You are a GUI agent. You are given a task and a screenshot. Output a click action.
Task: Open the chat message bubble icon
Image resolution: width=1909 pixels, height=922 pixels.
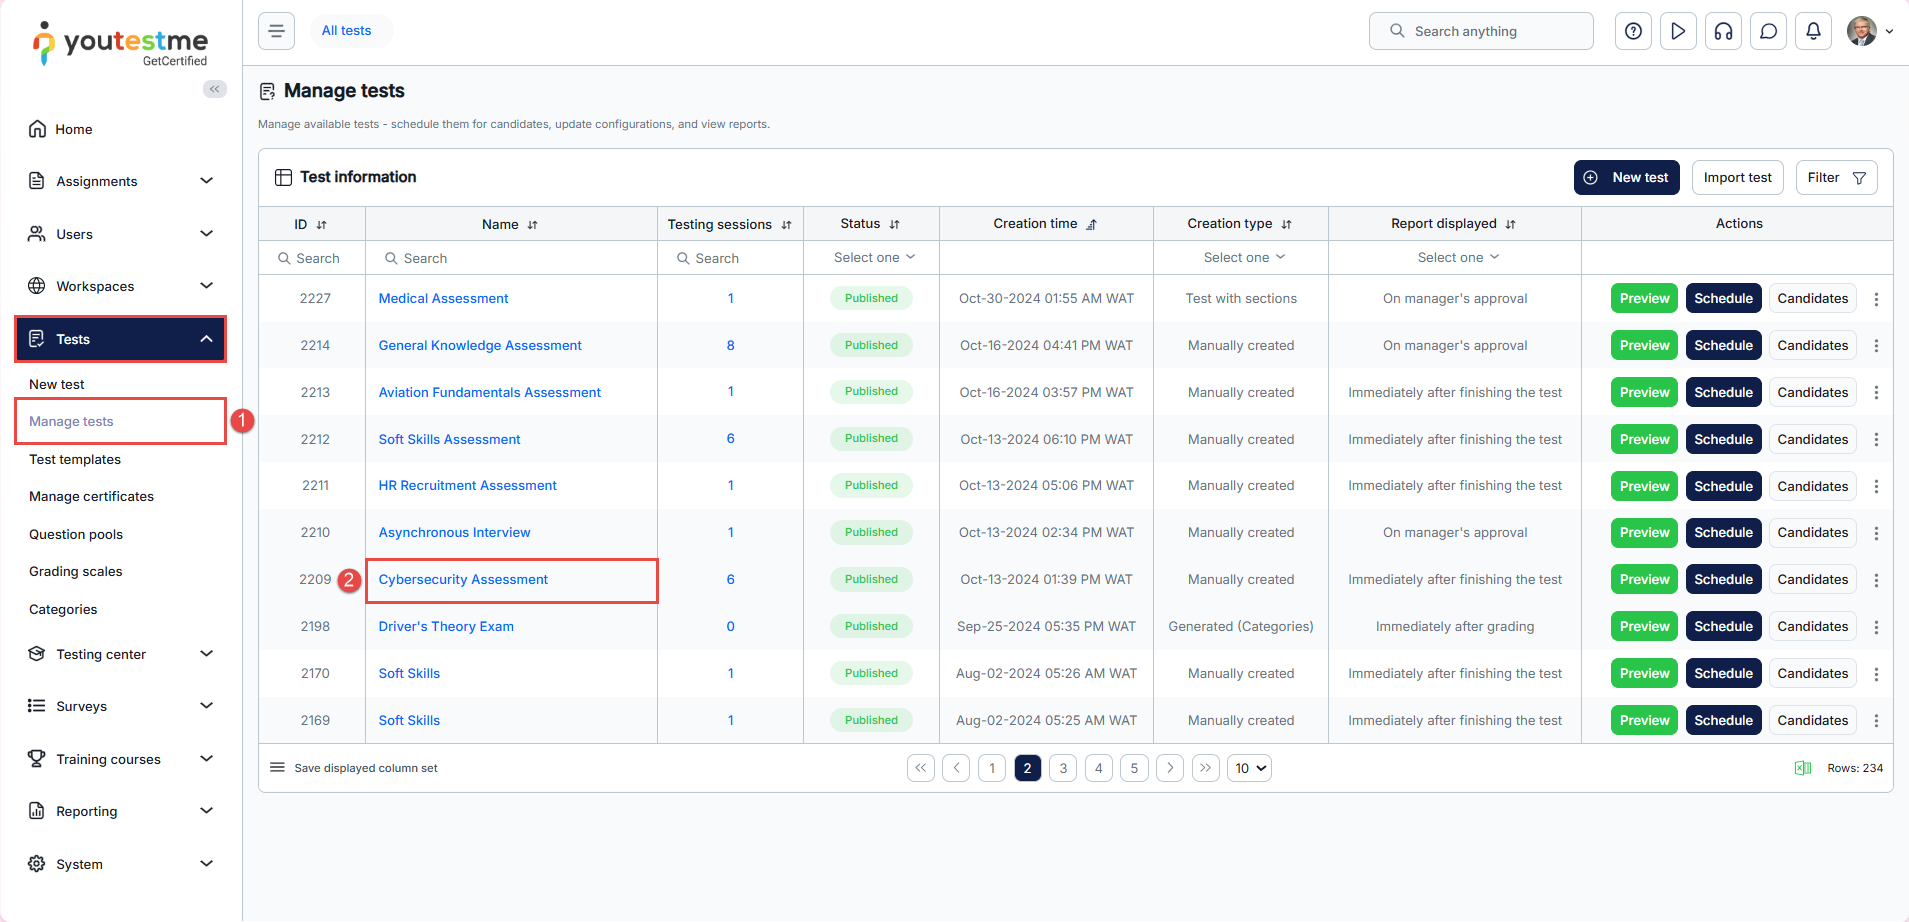click(x=1768, y=31)
